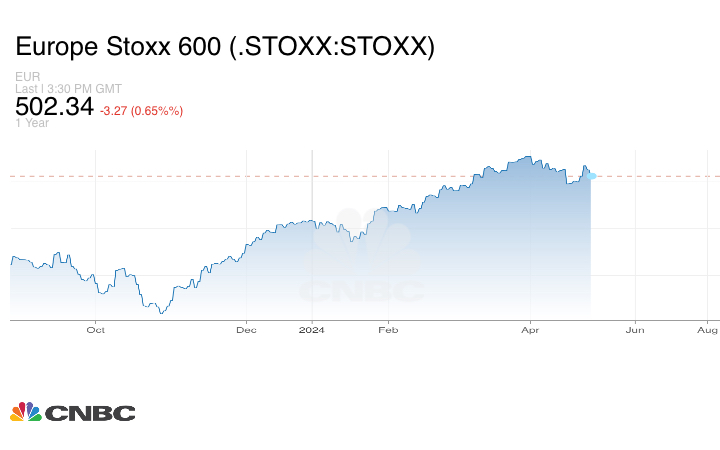Click the Jun label on the time axis
720x450 pixels.
(633, 329)
